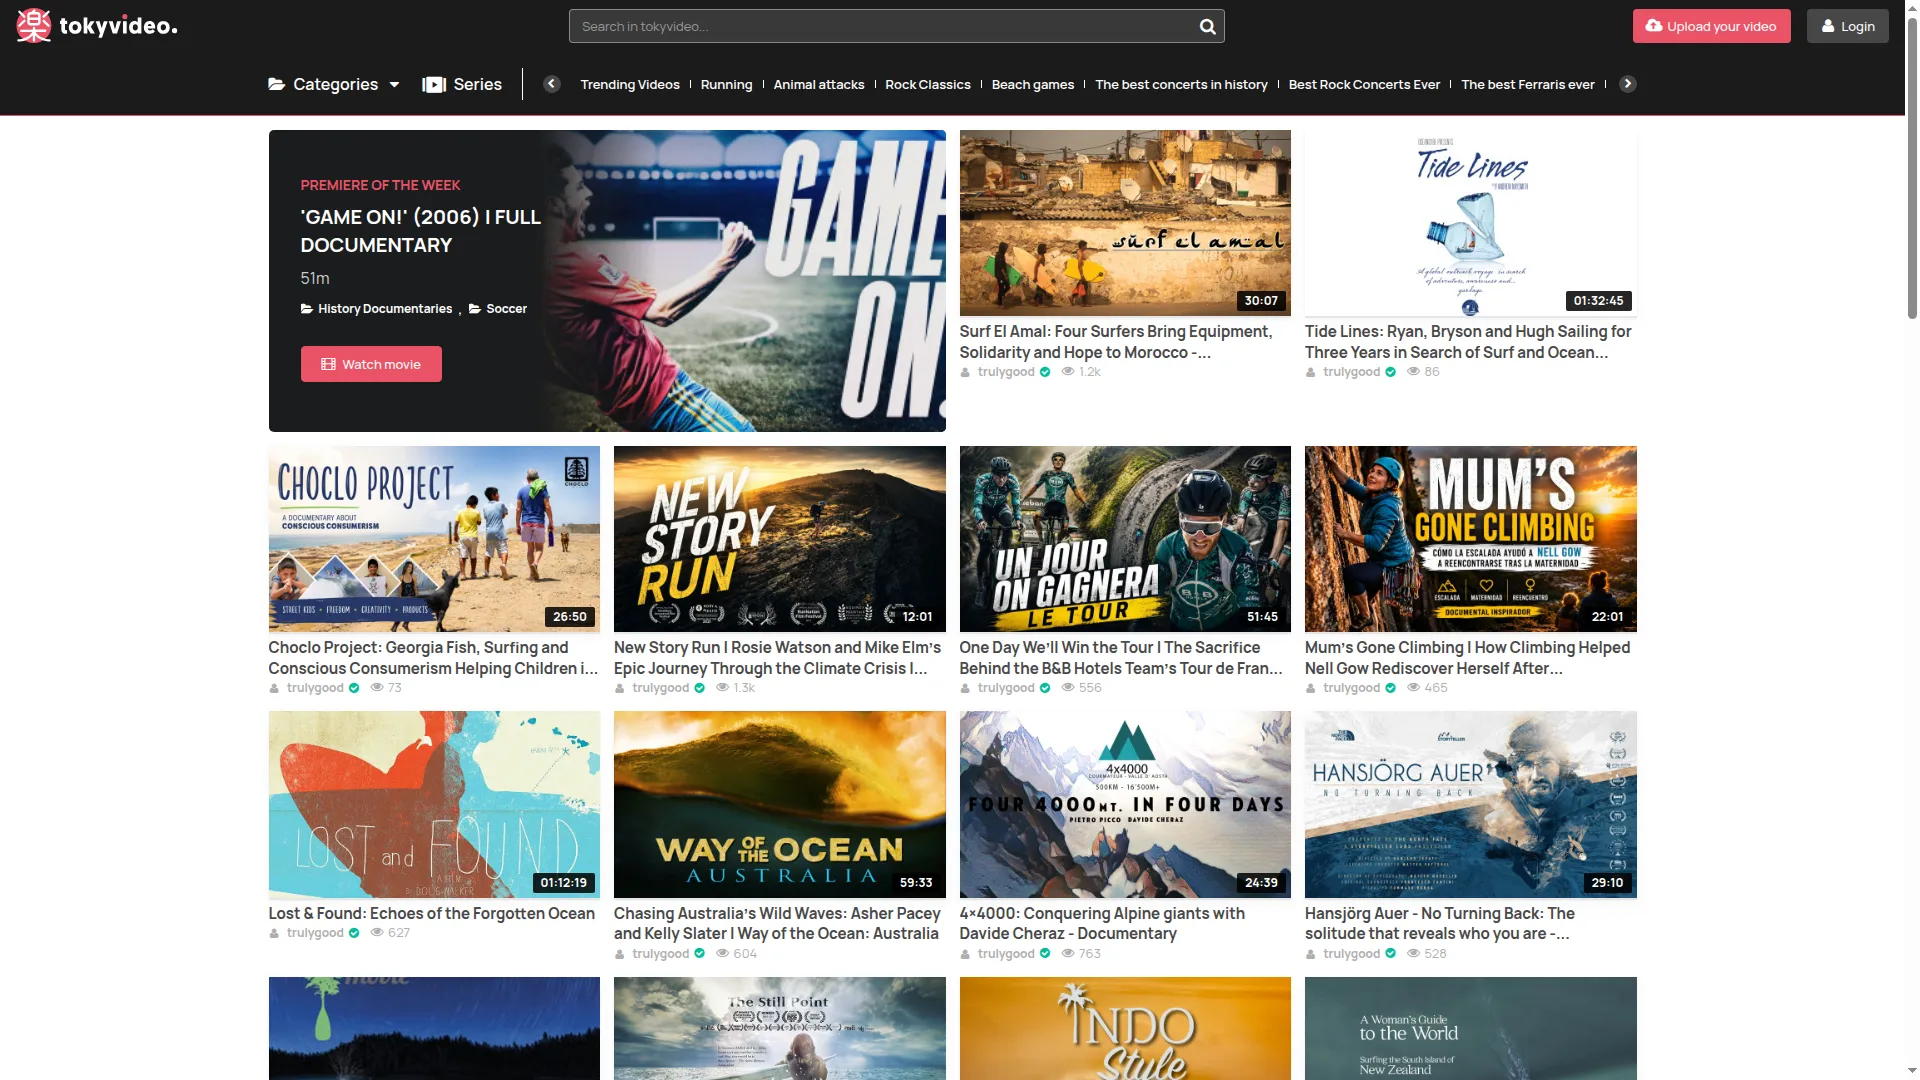1920x1080 pixels.
Task: Click the Login button
Action: 1847,26
